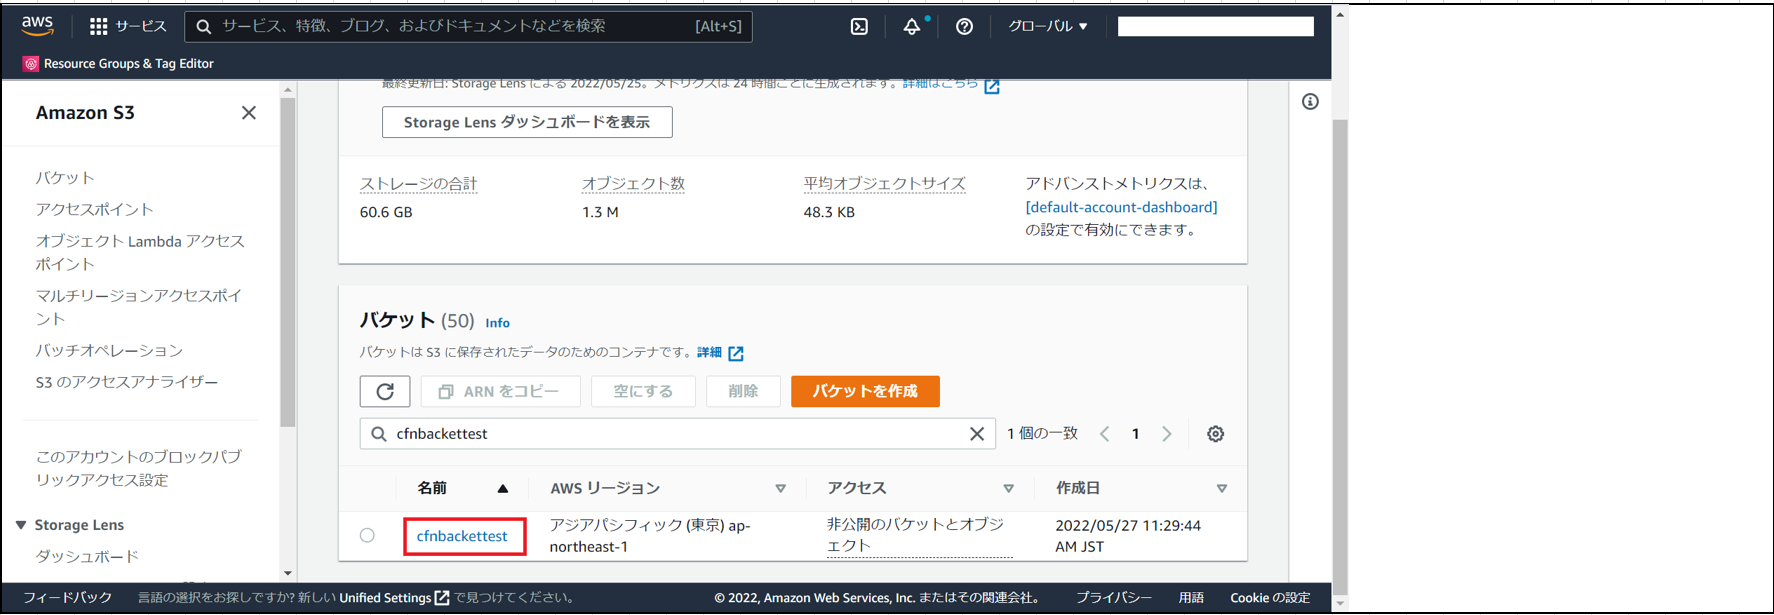Click 平均オブジェクトサイズ metric label
The height and width of the screenshot is (615, 1774).
[884, 184]
